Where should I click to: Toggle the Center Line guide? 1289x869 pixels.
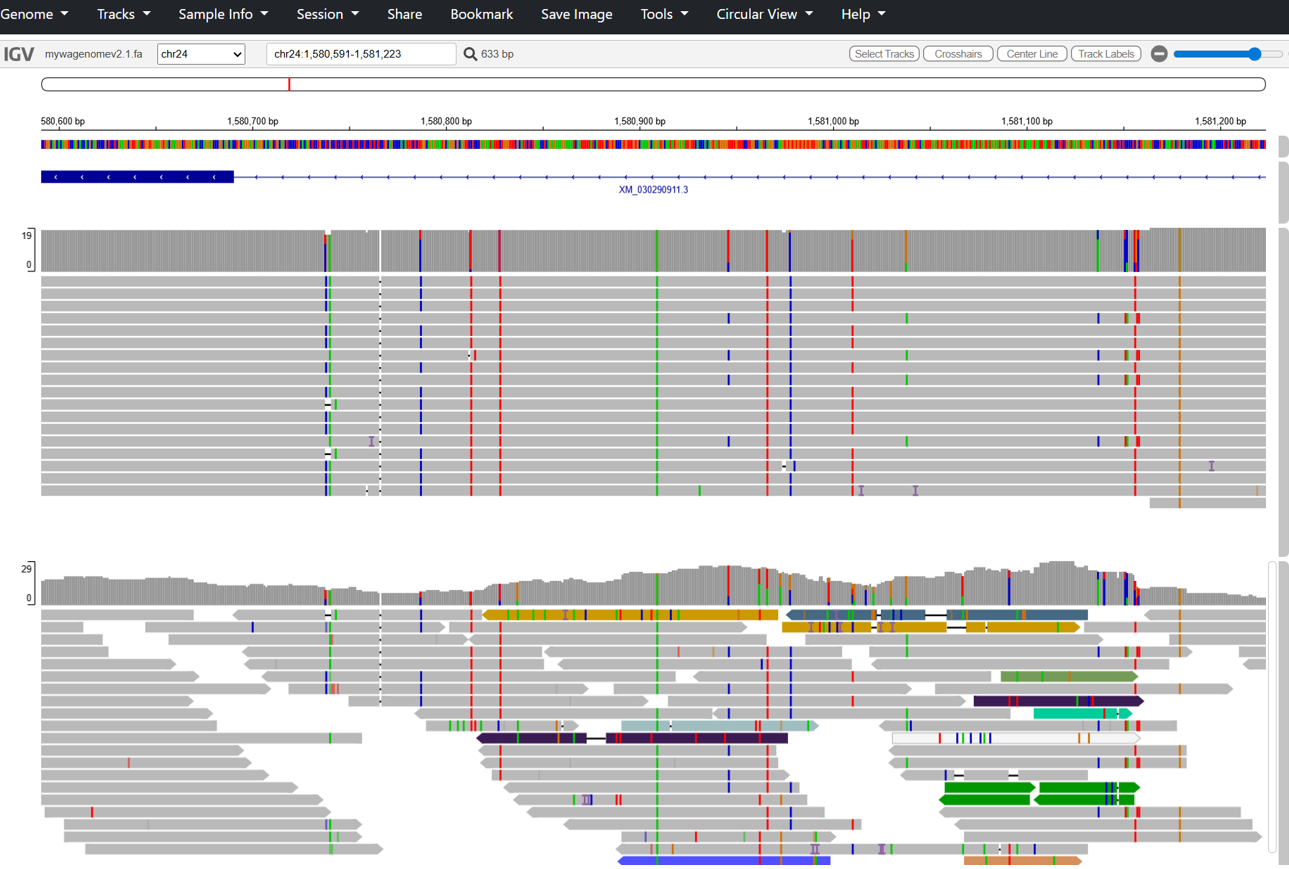pyautogui.click(x=1031, y=54)
